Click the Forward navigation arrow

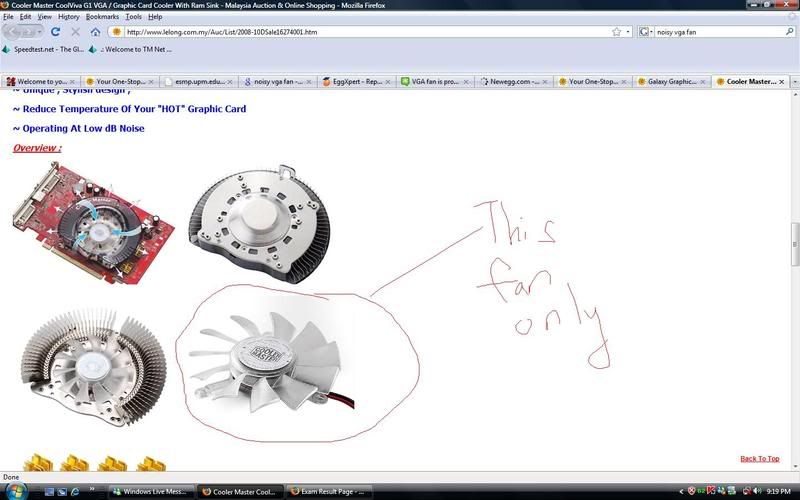pyautogui.click(x=29, y=32)
